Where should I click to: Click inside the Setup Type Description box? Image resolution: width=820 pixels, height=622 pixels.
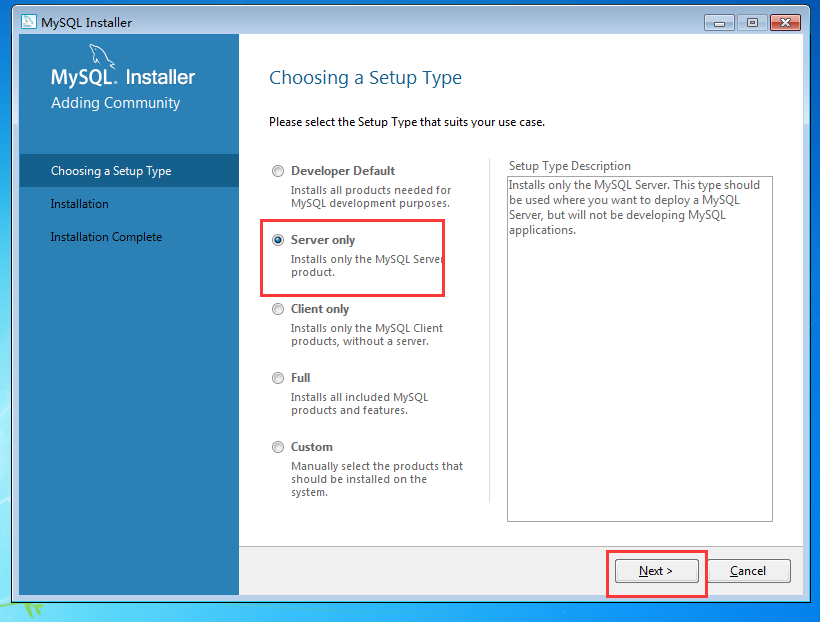coord(640,349)
